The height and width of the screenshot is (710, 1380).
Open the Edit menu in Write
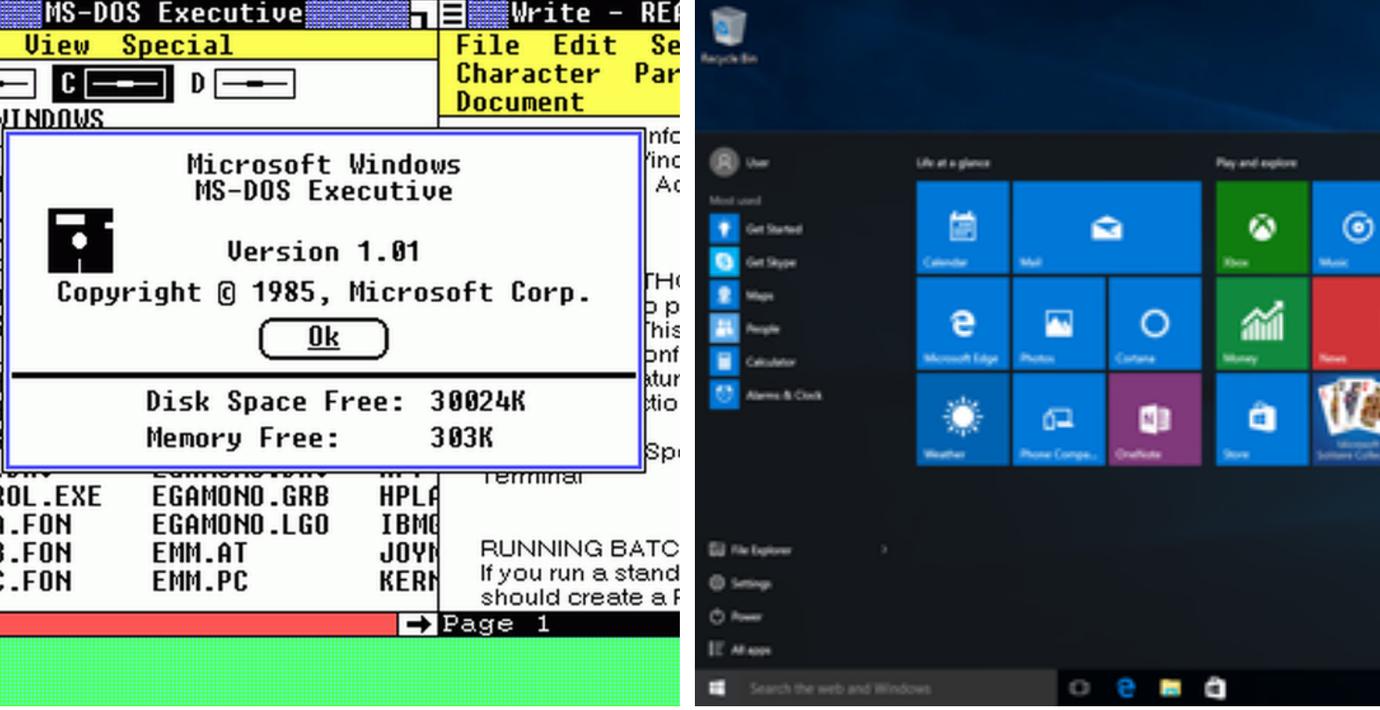pyautogui.click(x=585, y=45)
